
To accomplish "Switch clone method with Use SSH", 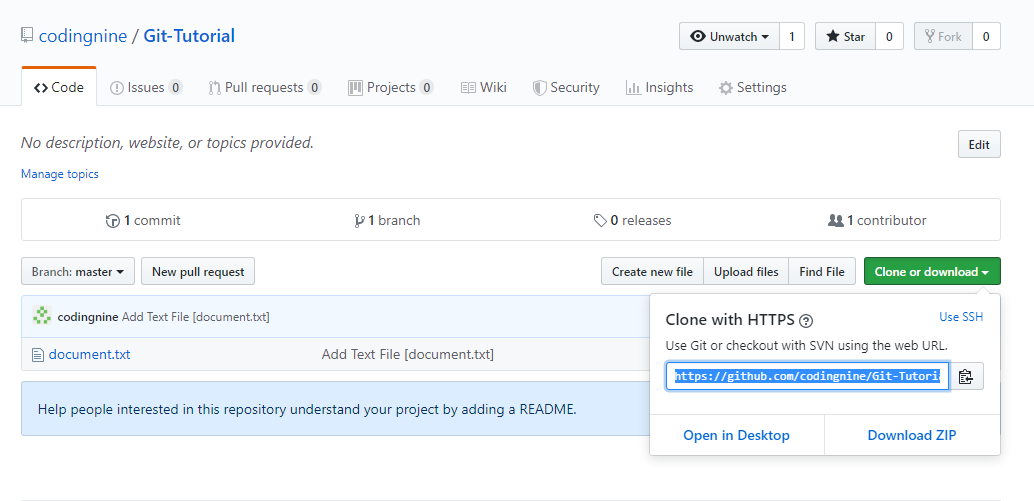I will pyautogui.click(x=961, y=317).
